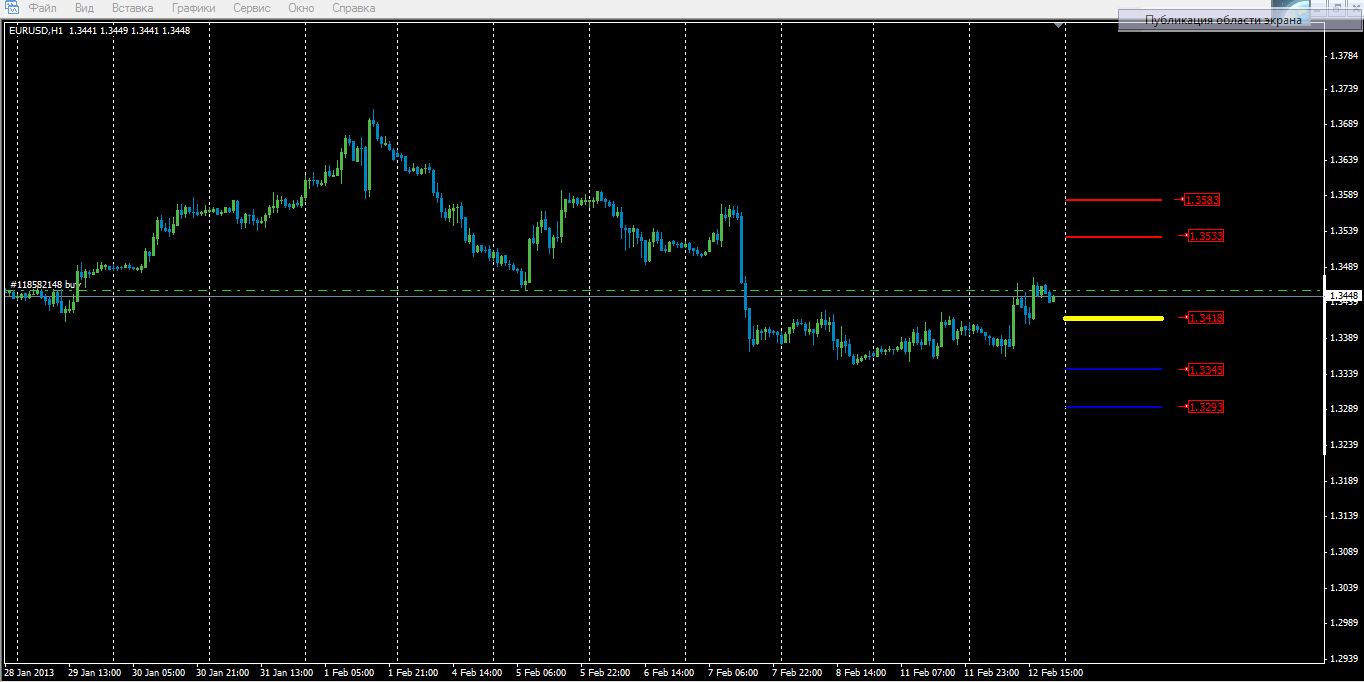Image resolution: width=1364 pixels, height=682 pixels.
Task: Click the 1.3689 price scale value
Action: pyautogui.click(x=1344, y=125)
